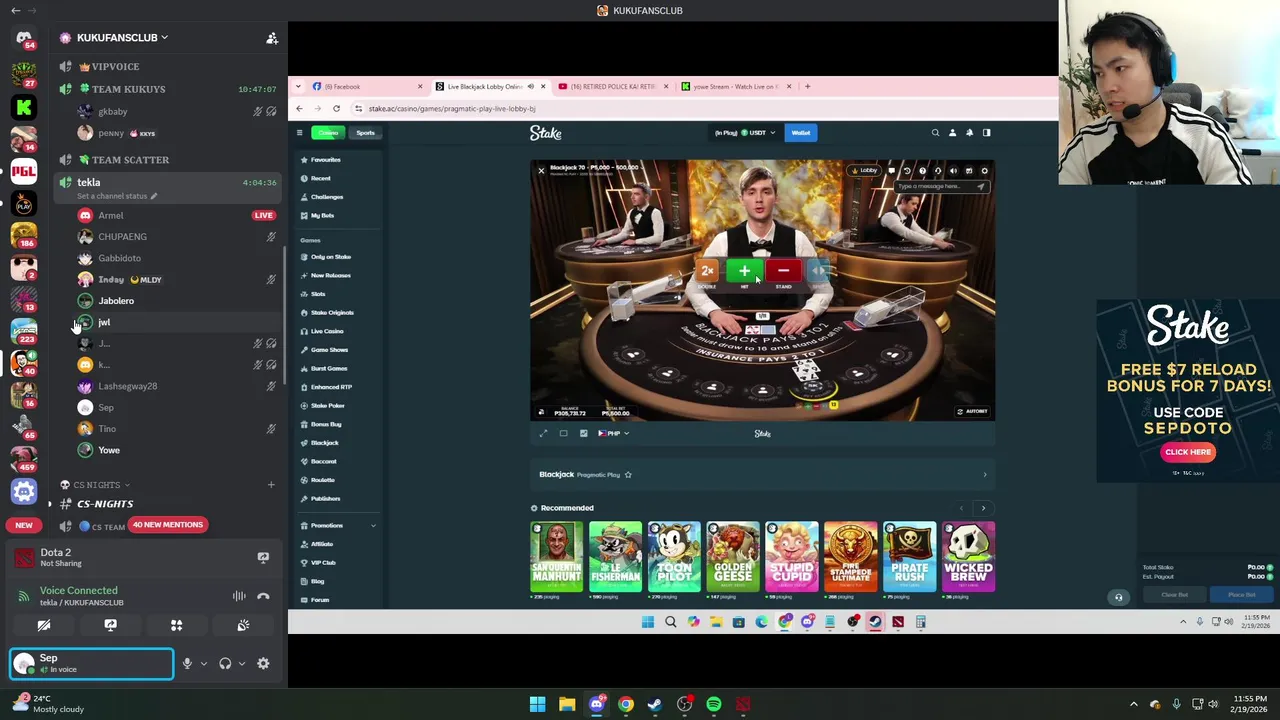Click the blue Wallet button

tap(801, 133)
